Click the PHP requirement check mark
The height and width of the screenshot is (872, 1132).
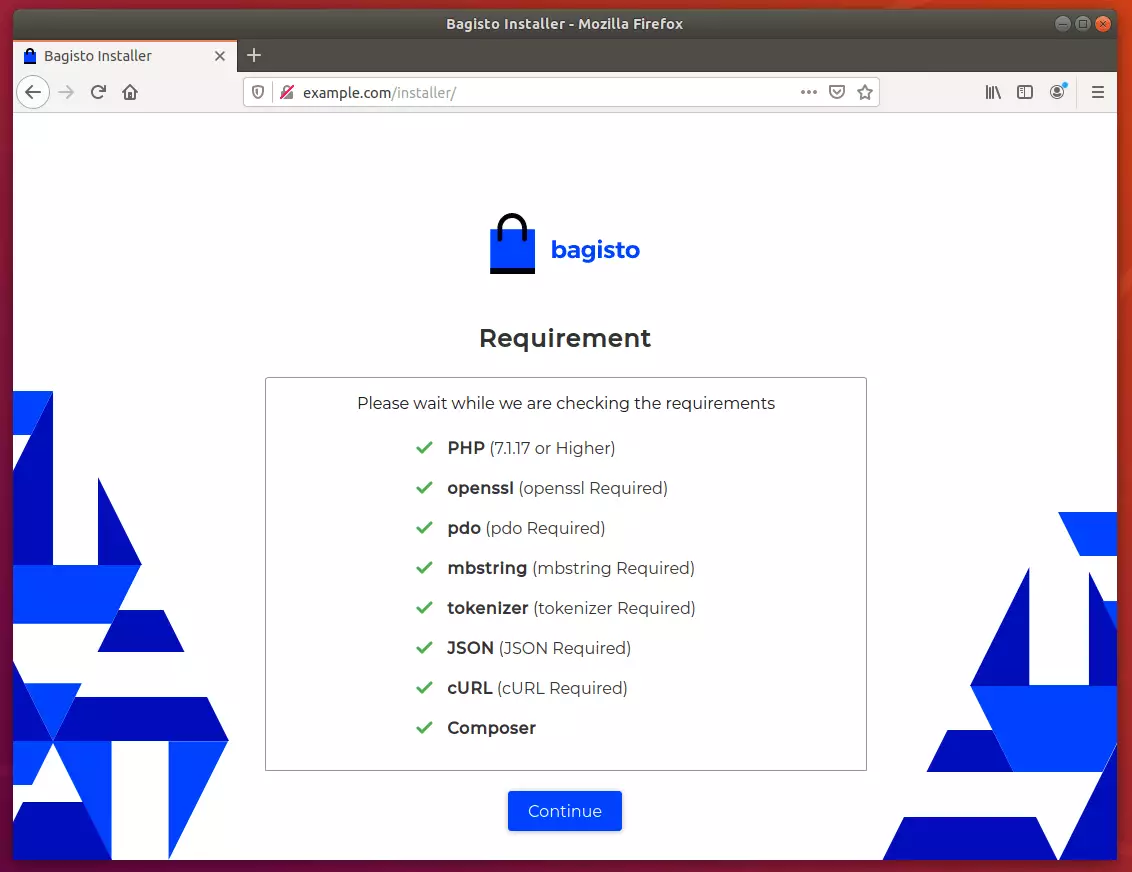click(424, 448)
